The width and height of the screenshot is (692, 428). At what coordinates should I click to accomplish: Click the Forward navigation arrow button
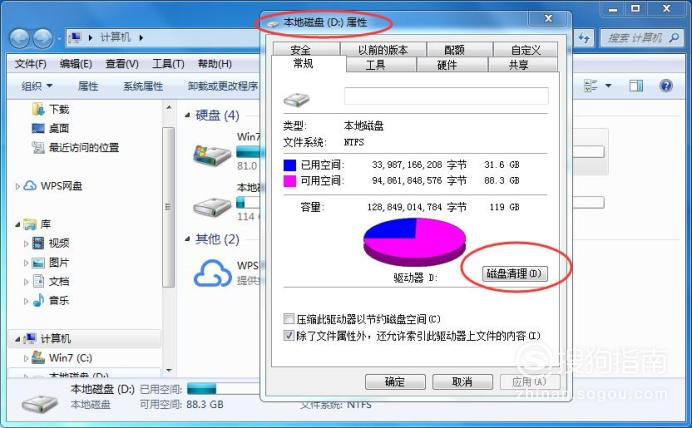coord(43,38)
